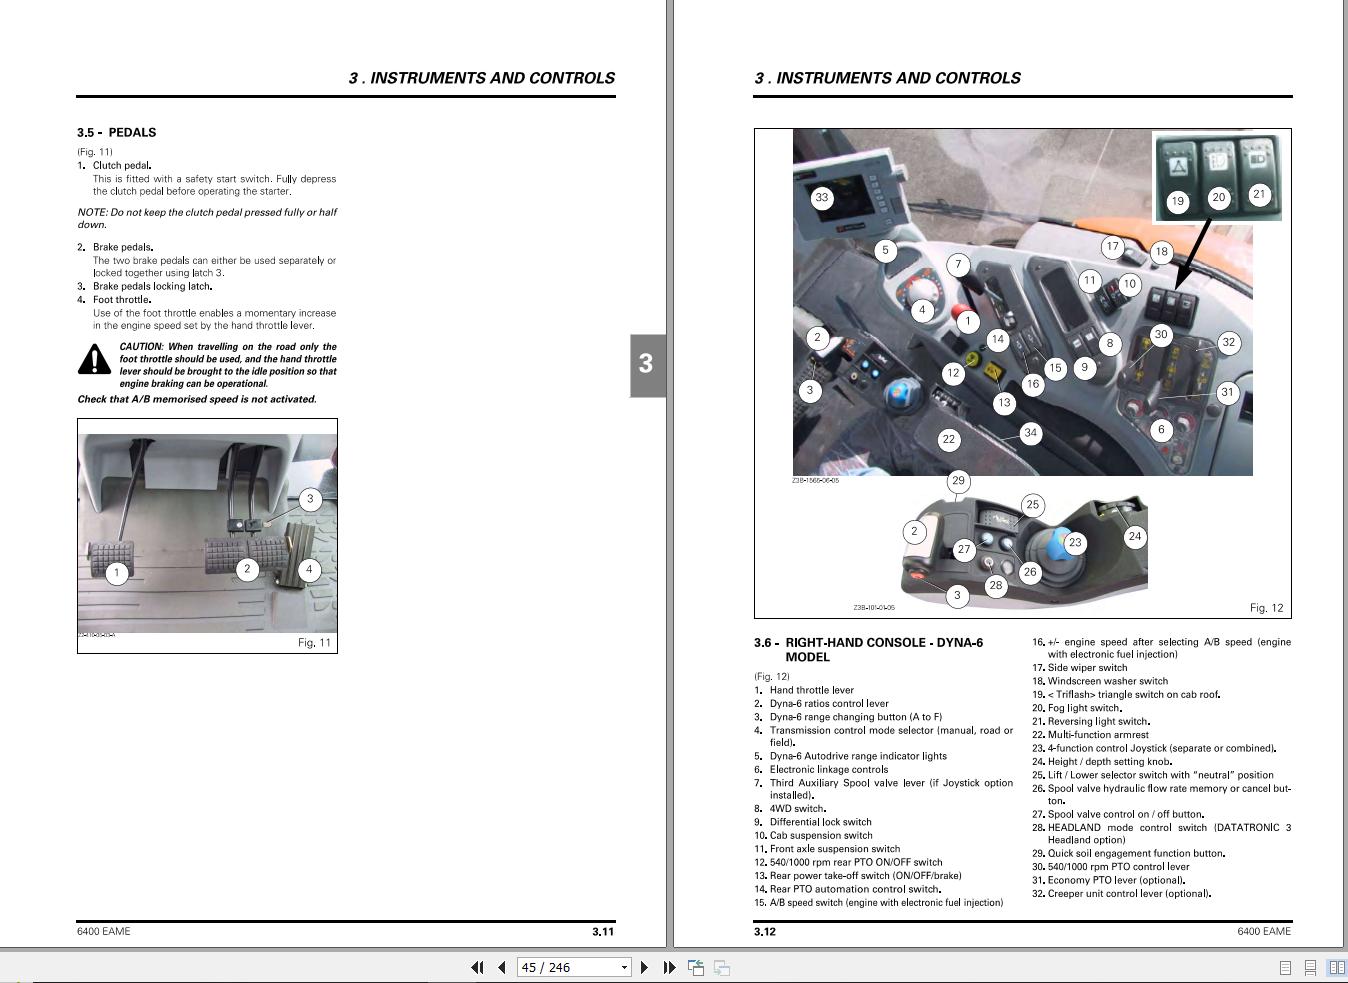
Task: Click the page number field showing 45 / 246
Action: 567,967
